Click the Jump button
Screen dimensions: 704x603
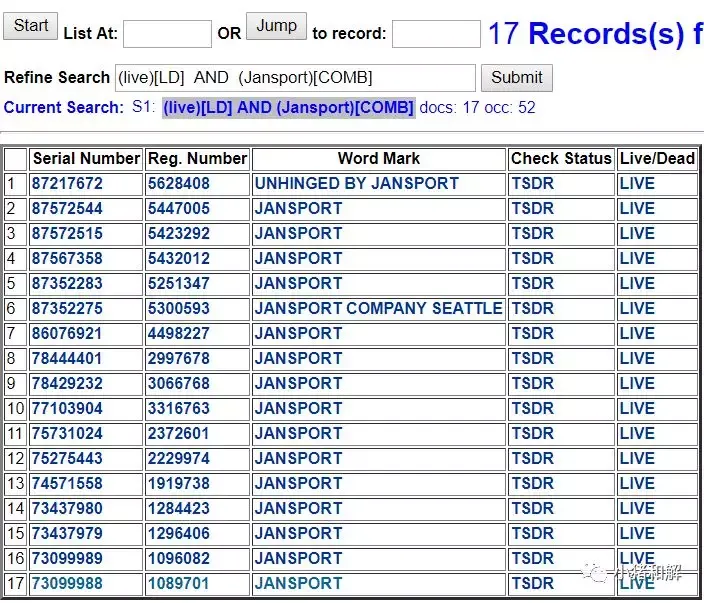click(x=276, y=26)
